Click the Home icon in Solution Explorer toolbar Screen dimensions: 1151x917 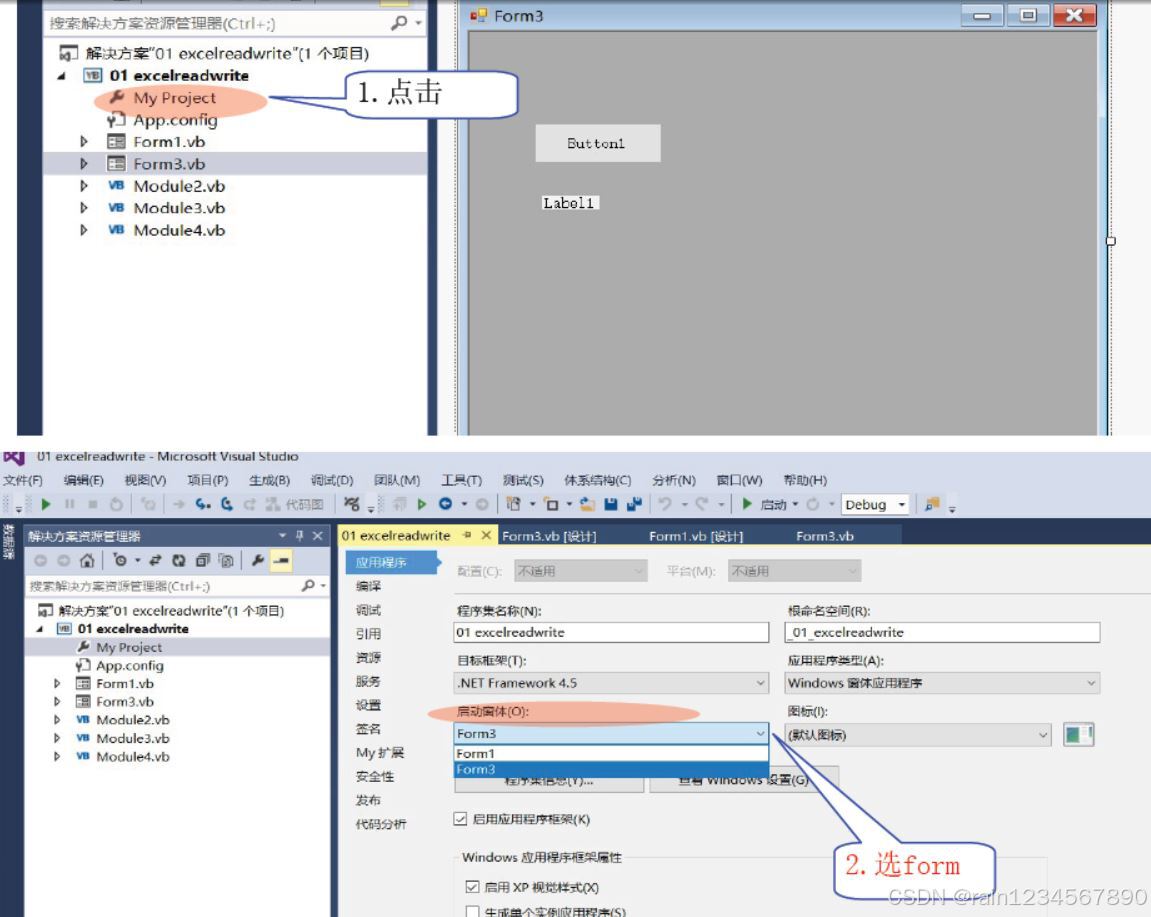pos(87,560)
